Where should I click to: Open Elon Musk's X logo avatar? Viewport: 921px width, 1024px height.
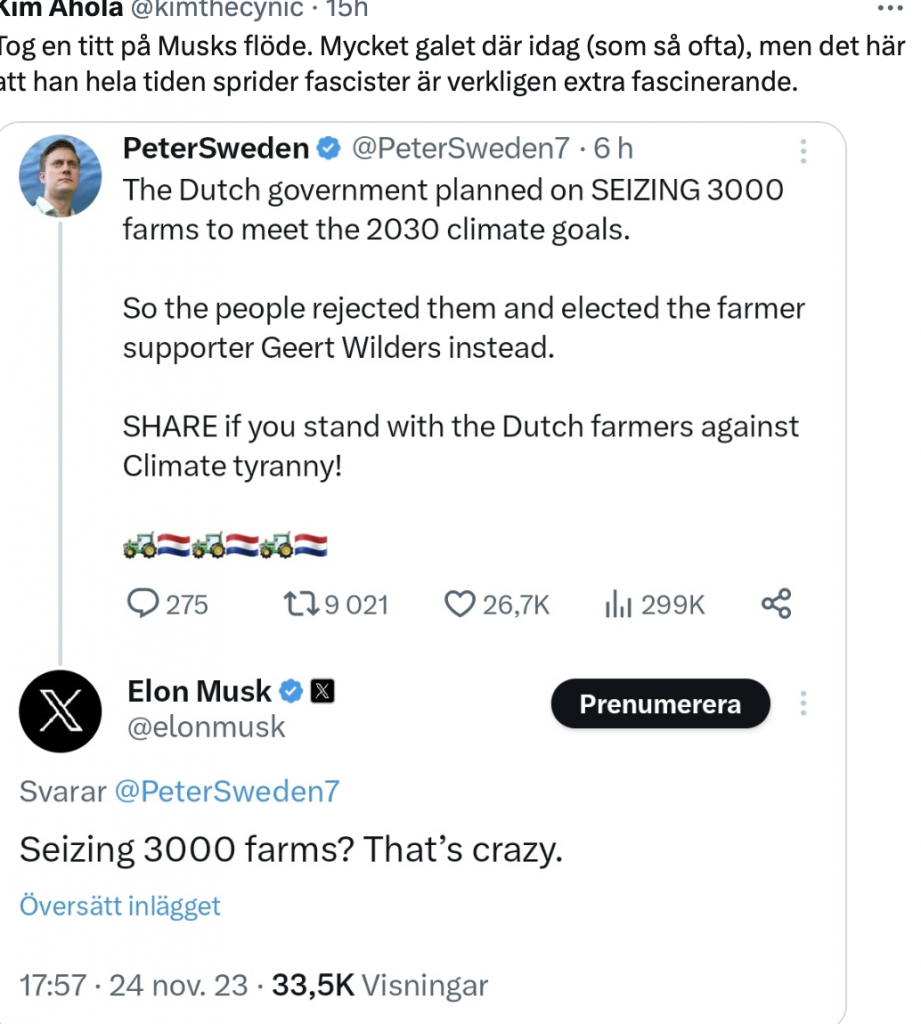60,712
